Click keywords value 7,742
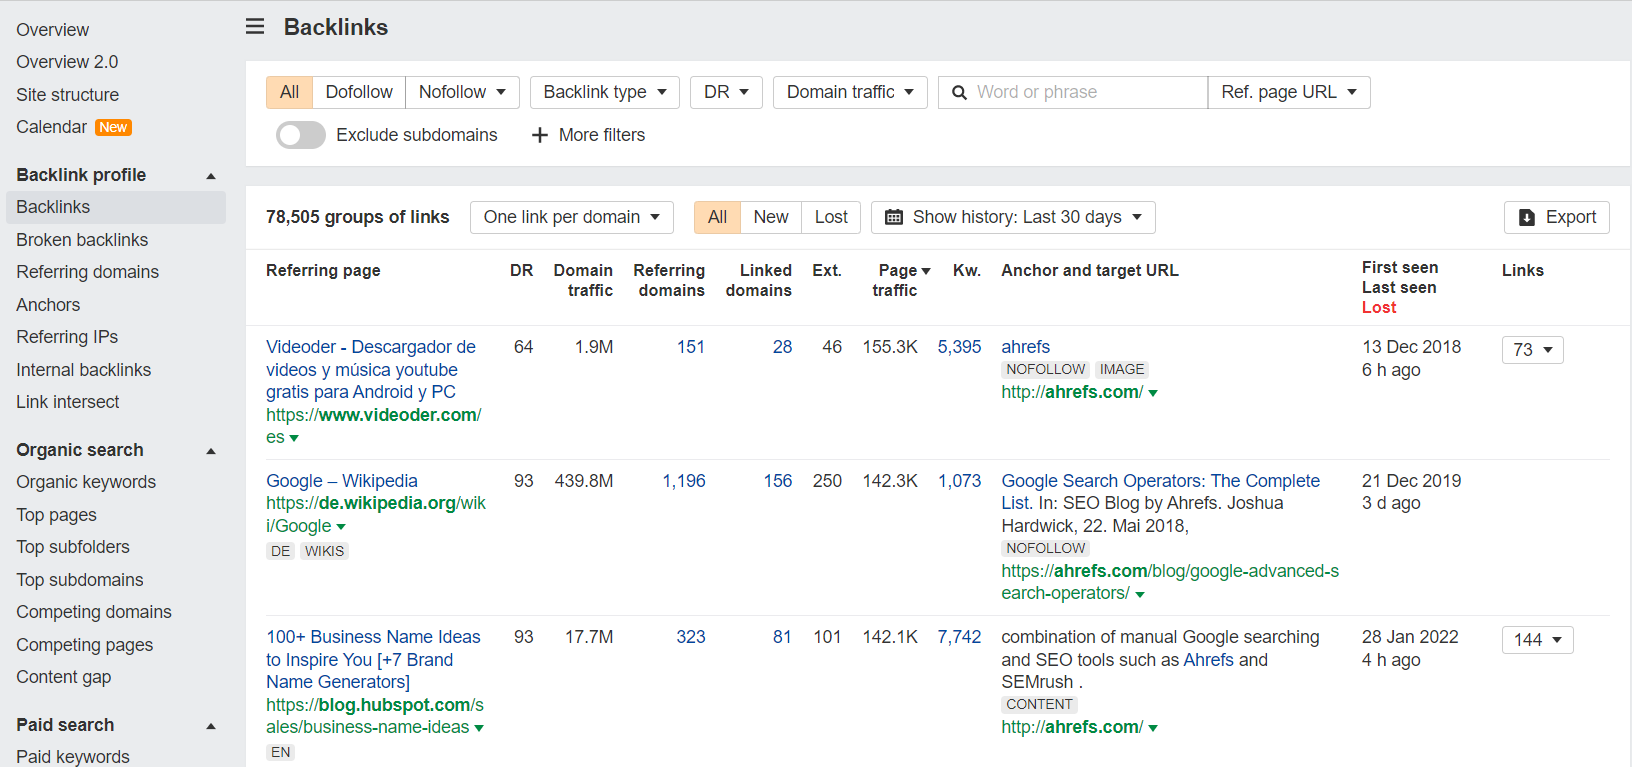This screenshot has width=1632, height=767. 959,637
